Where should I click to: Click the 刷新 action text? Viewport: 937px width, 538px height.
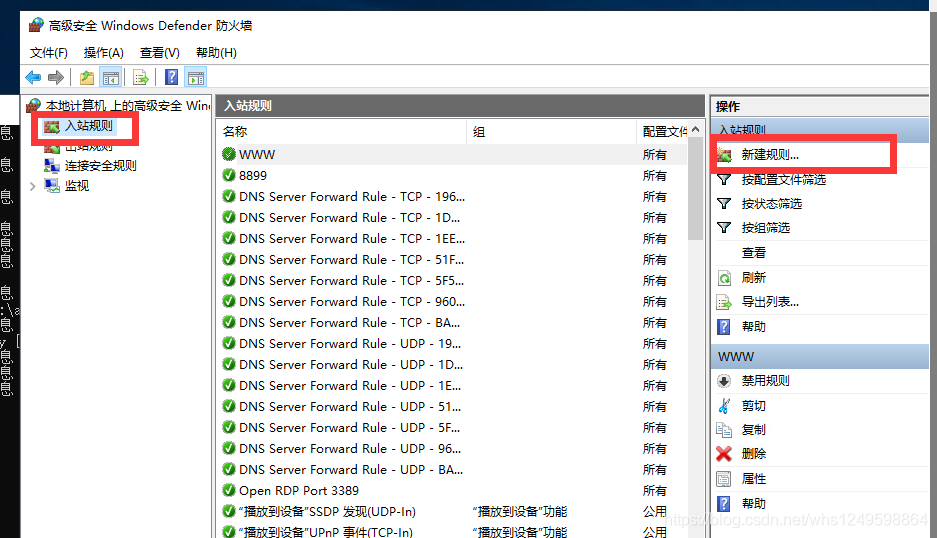754,278
